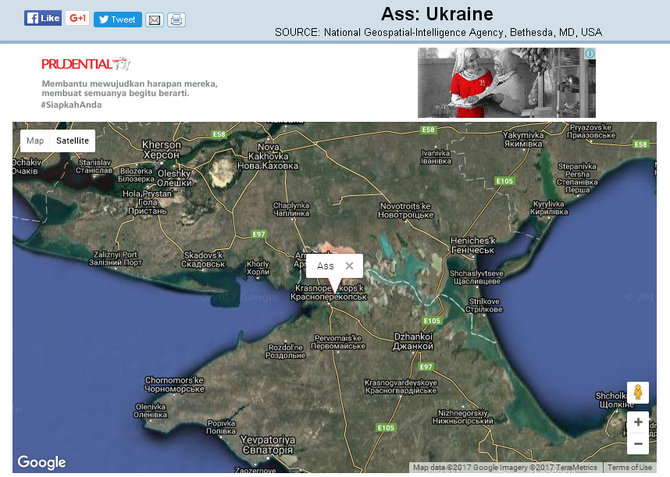
Task: Click the Olenivka label
Action: [150, 410]
